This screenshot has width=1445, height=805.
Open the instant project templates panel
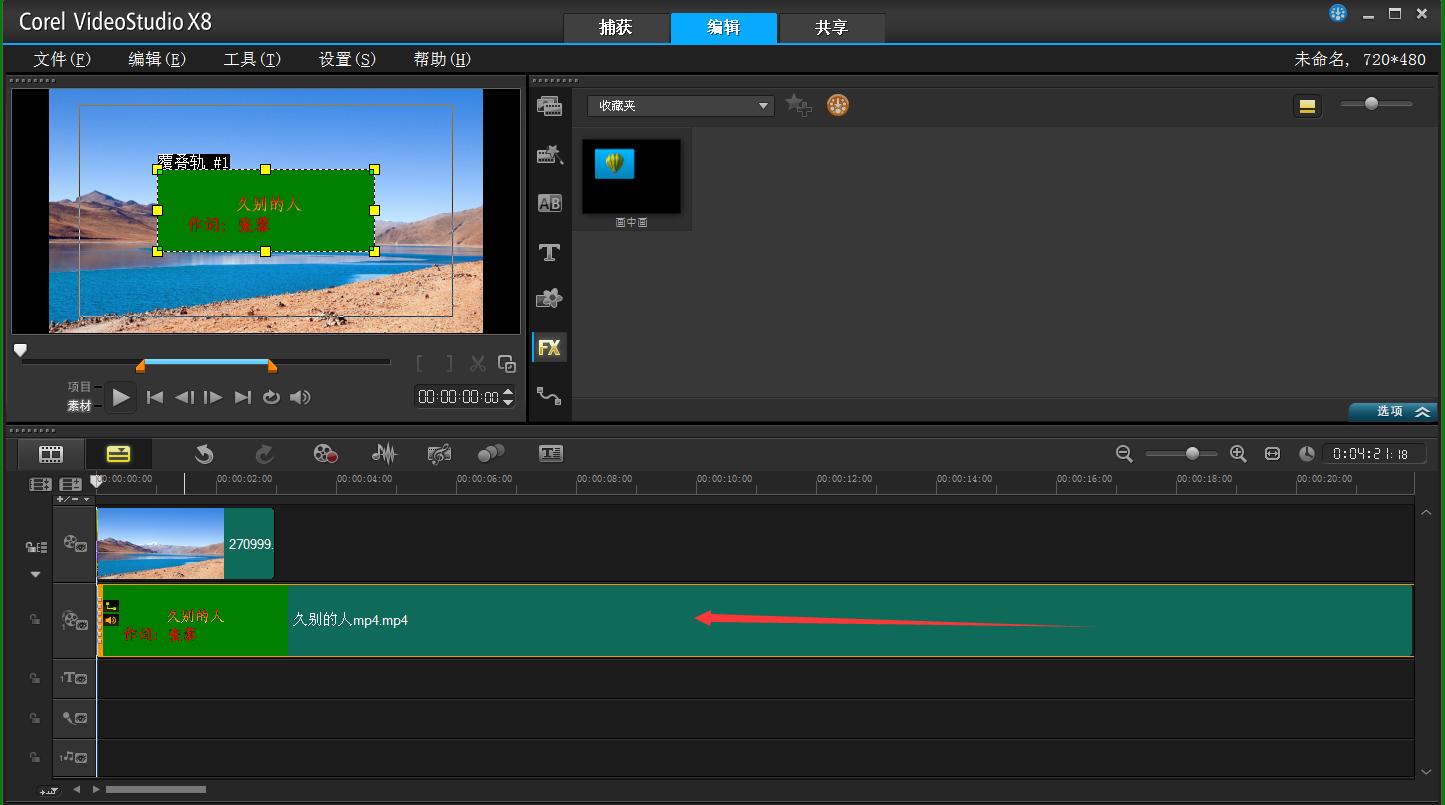coord(549,155)
